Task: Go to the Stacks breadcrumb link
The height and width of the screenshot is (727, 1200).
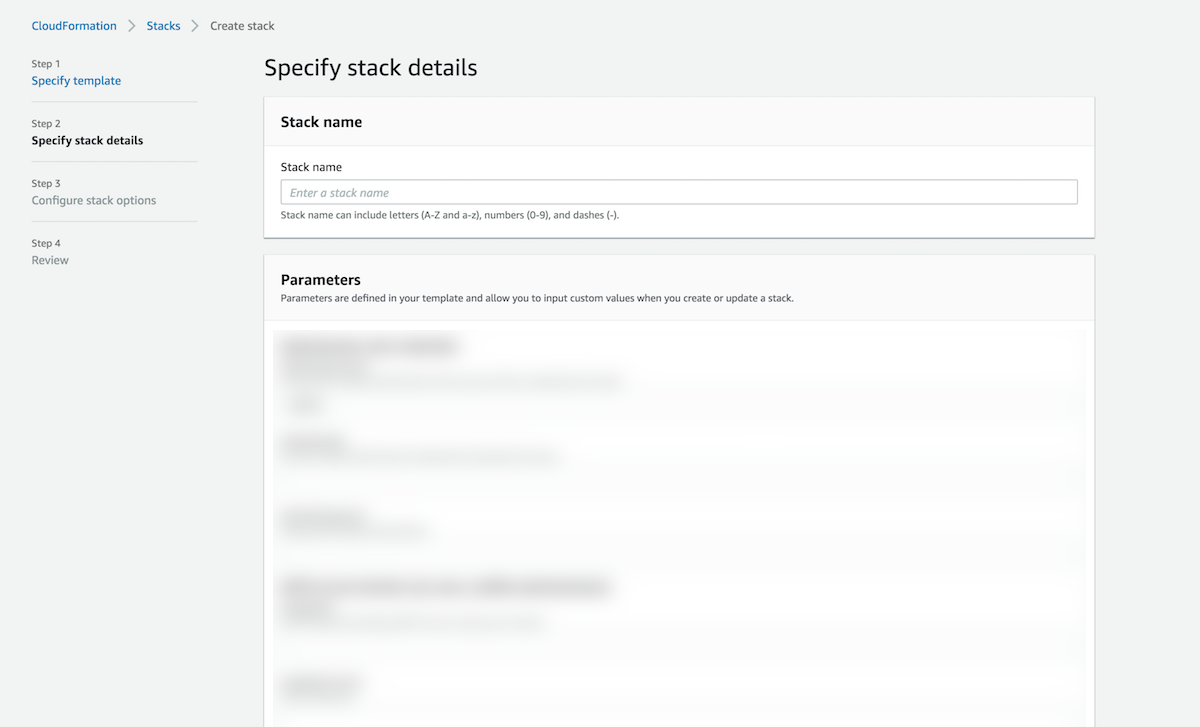Action: 163,26
